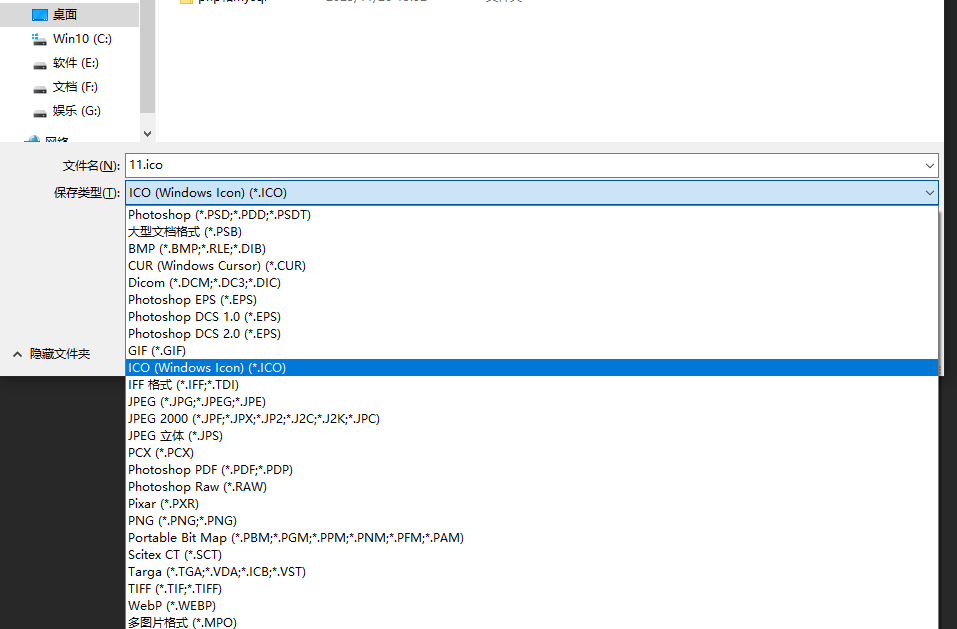Pick Photoshop (*.PSD;*.PDD;*.PSDT) format
Screen dimensions: 957x629
(x=219, y=215)
